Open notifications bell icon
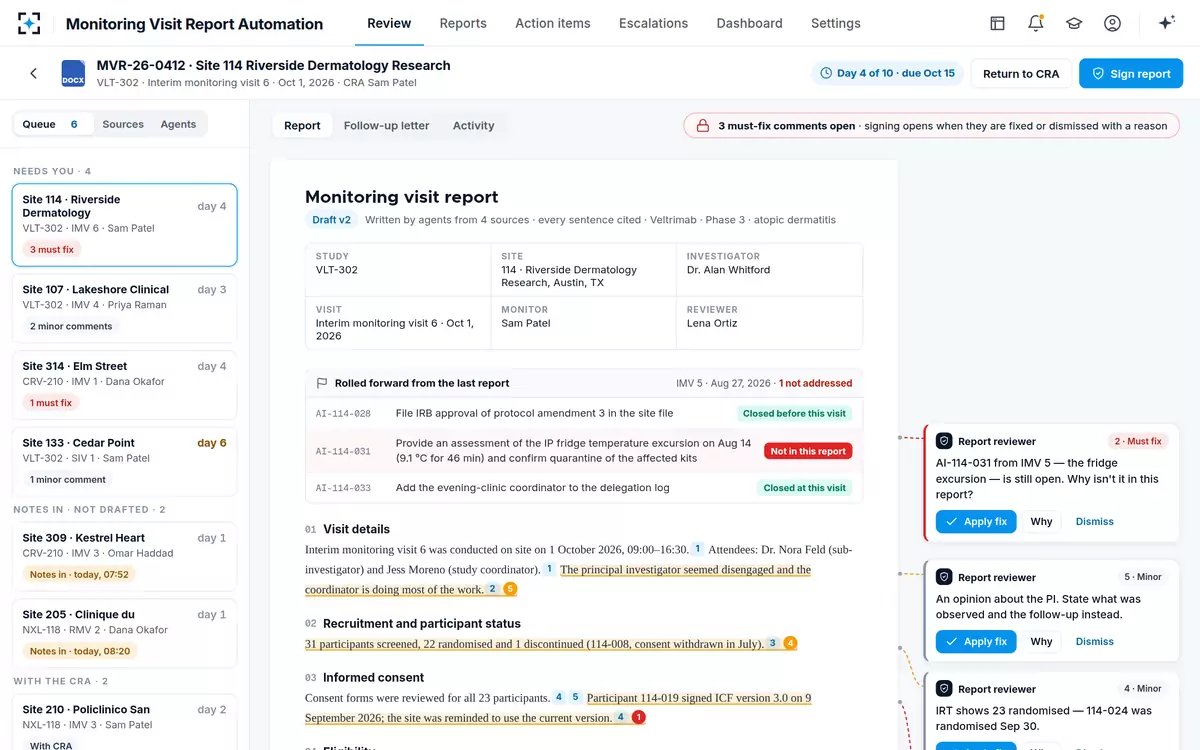1200x750 pixels. coord(1036,23)
